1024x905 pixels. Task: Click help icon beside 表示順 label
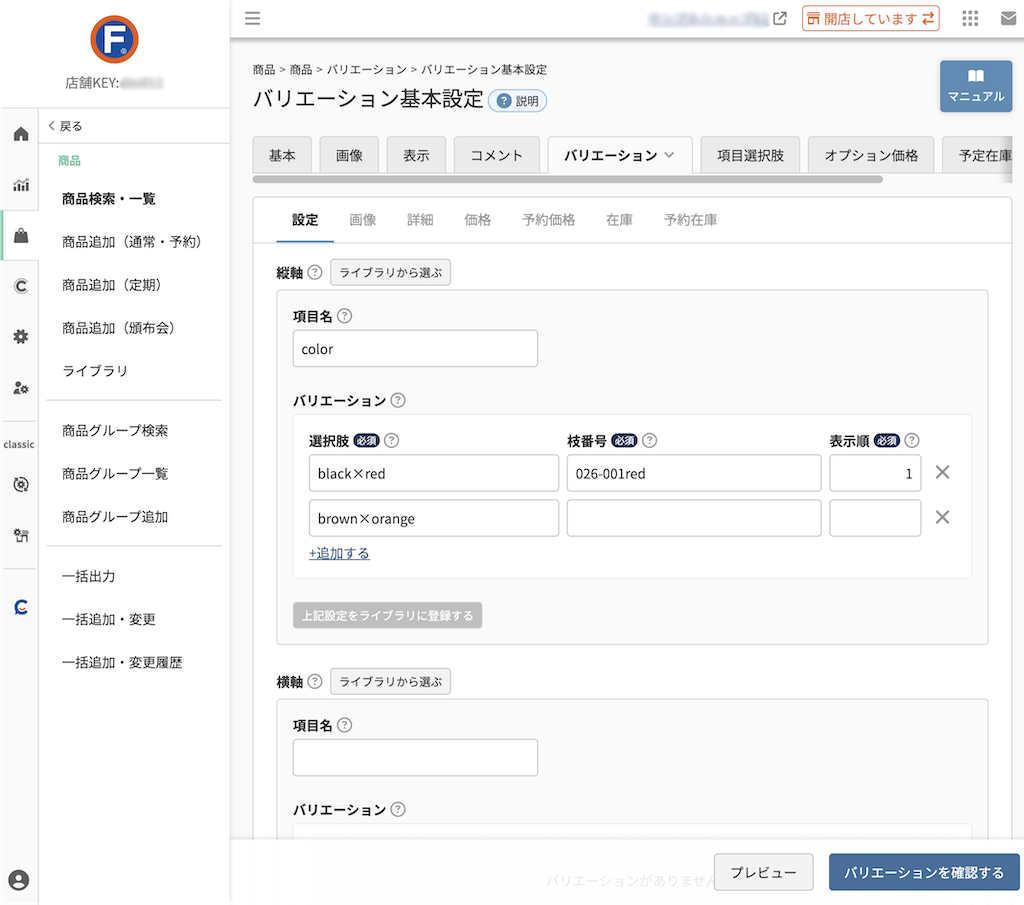pos(912,441)
